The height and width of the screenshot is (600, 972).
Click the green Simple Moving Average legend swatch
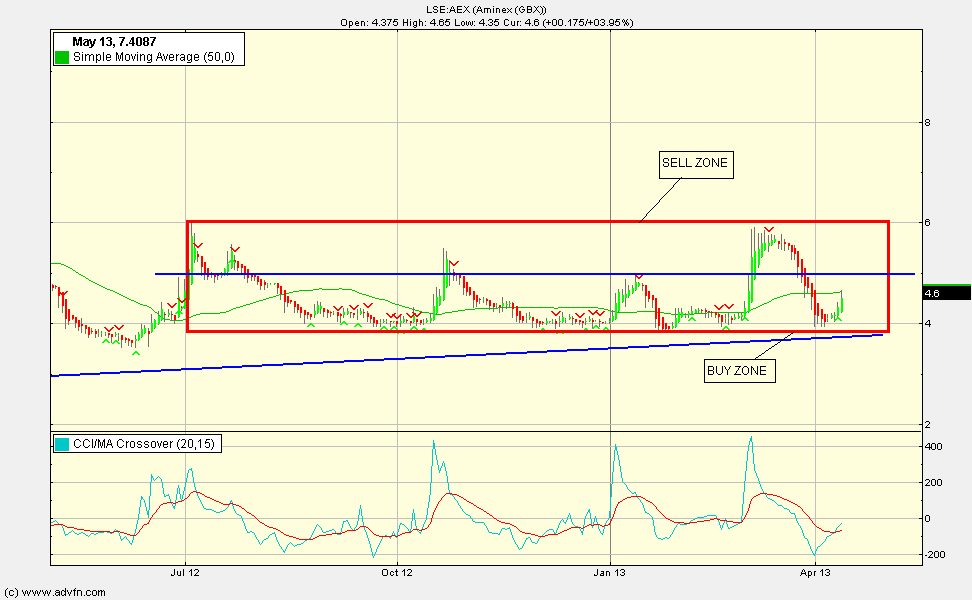tap(62, 58)
